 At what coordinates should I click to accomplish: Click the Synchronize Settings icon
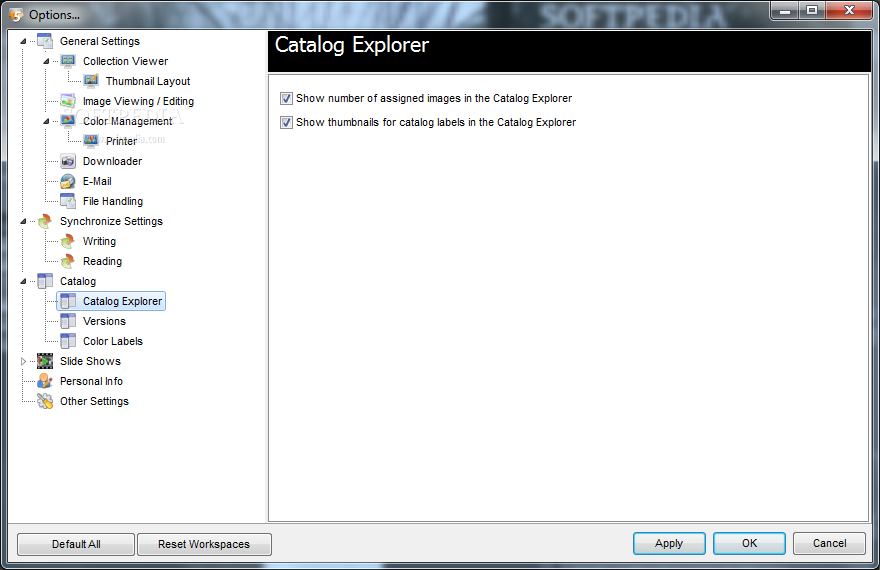(45, 221)
